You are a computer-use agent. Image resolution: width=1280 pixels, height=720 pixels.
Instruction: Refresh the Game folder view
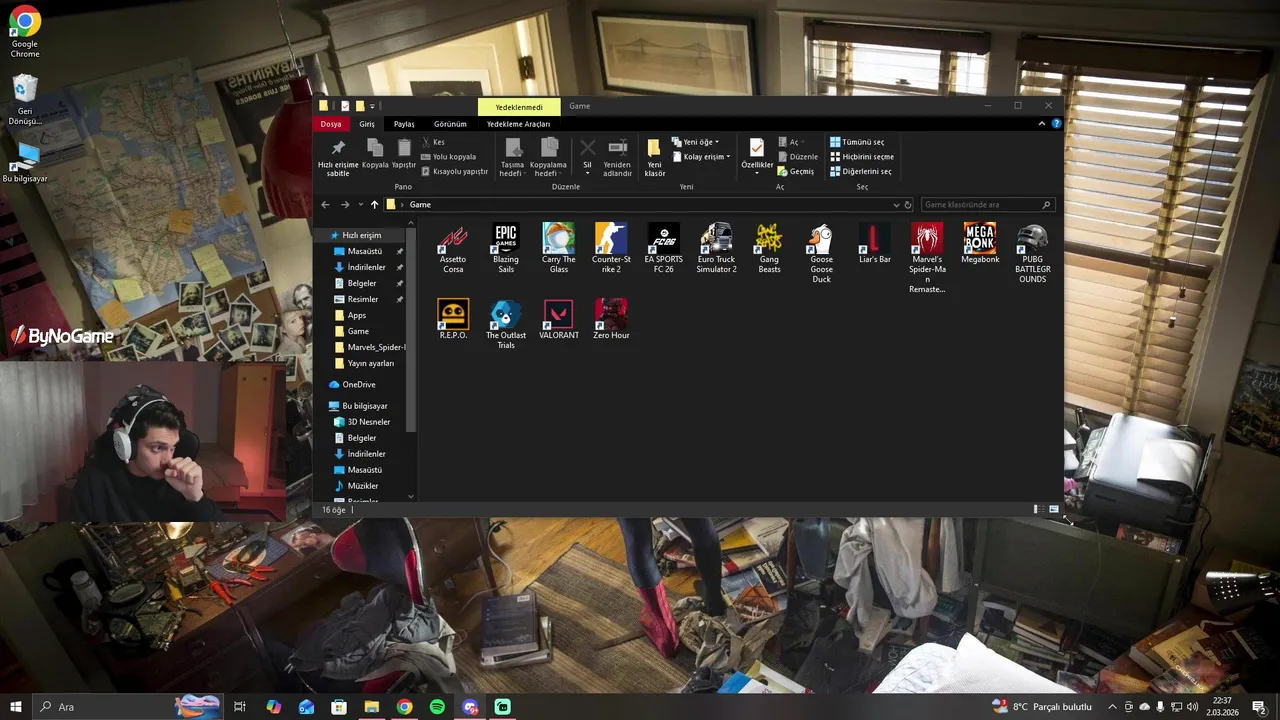tap(908, 205)
